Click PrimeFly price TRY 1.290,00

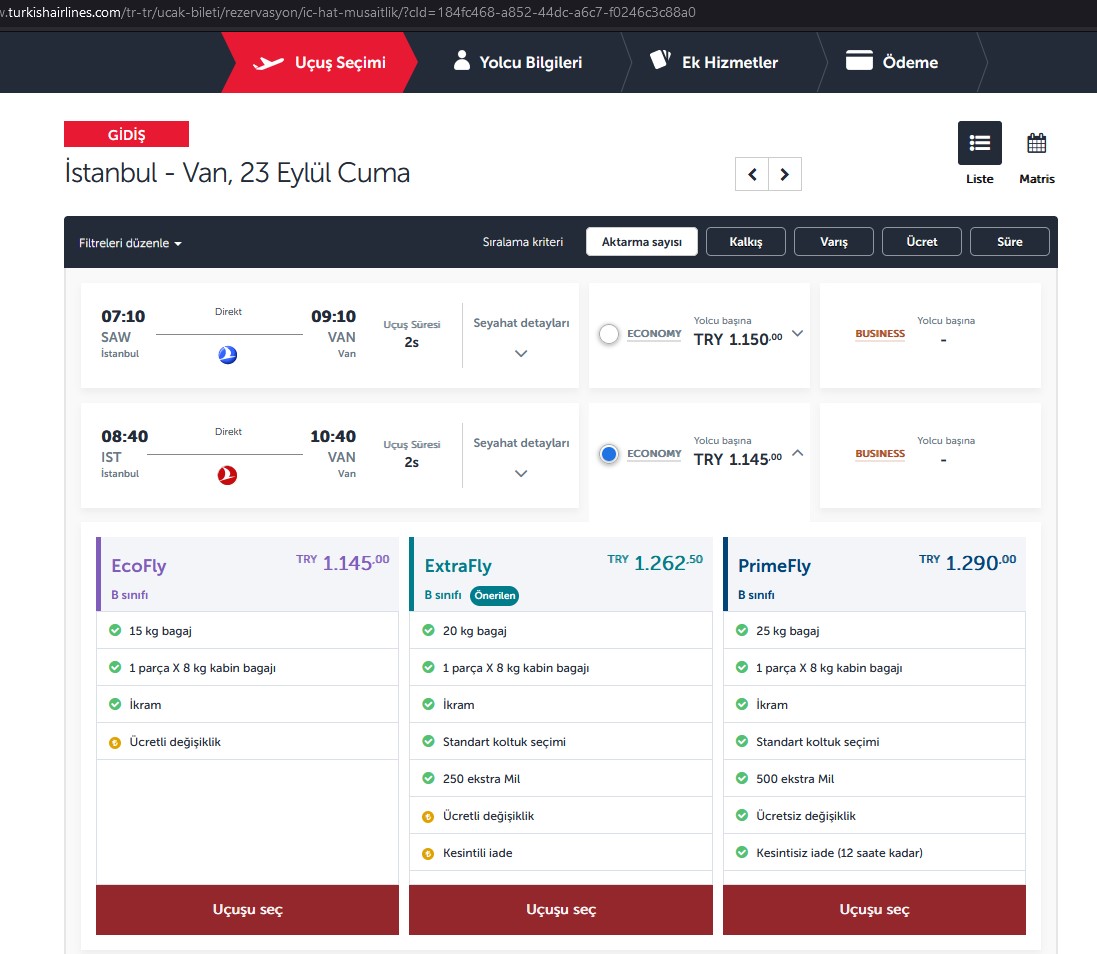click(x=968, y=562)
